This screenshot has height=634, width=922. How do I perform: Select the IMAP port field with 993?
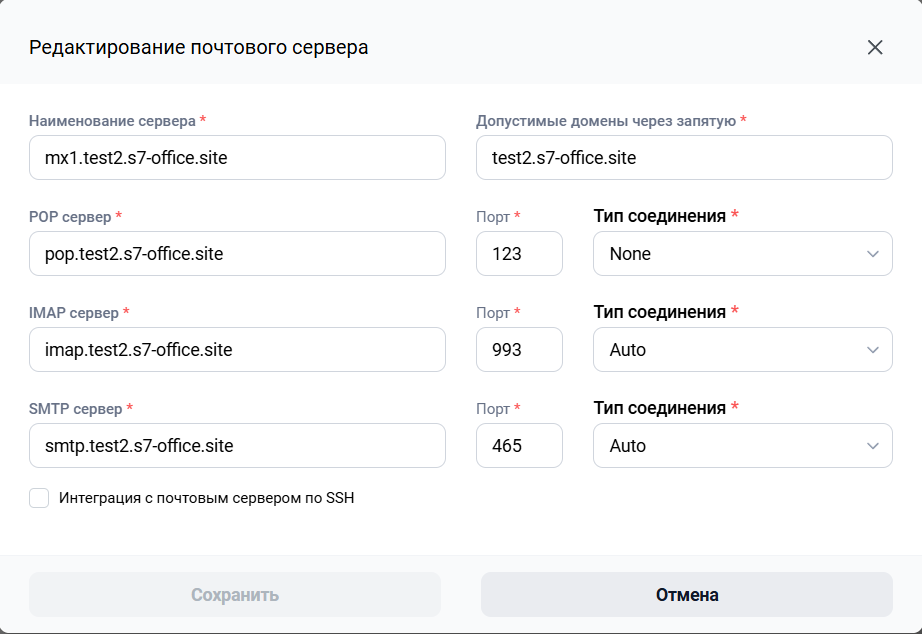519,349
